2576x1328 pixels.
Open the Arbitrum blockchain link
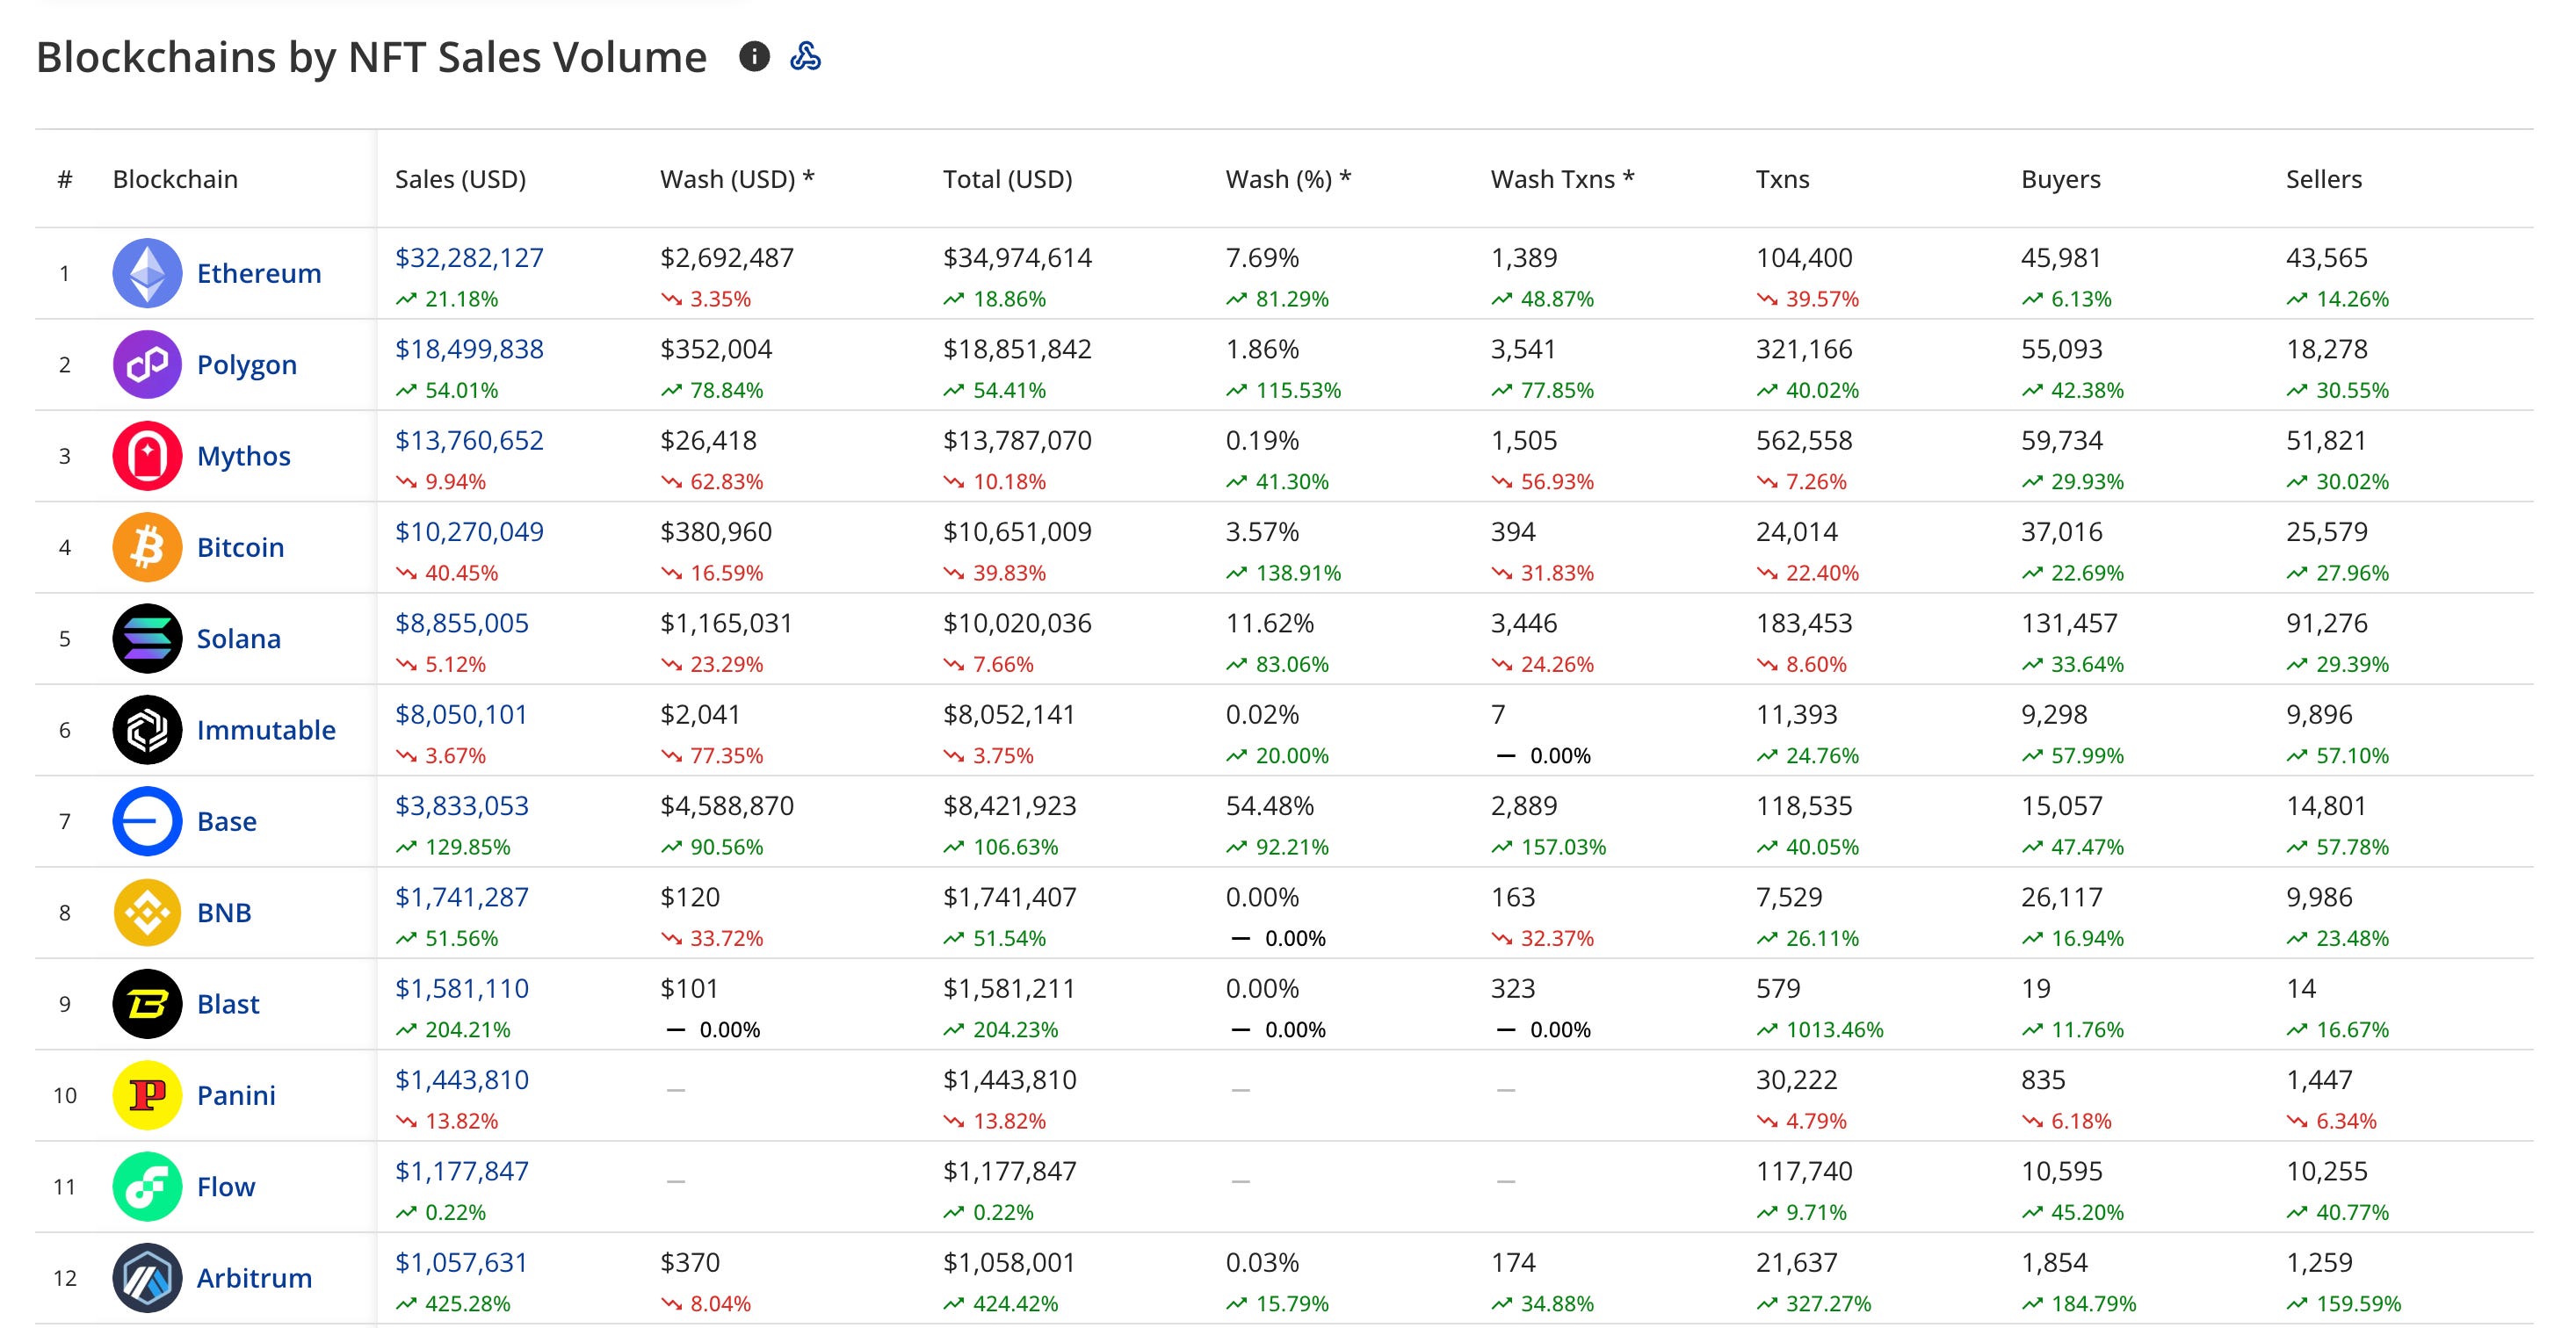point(254,1278)
